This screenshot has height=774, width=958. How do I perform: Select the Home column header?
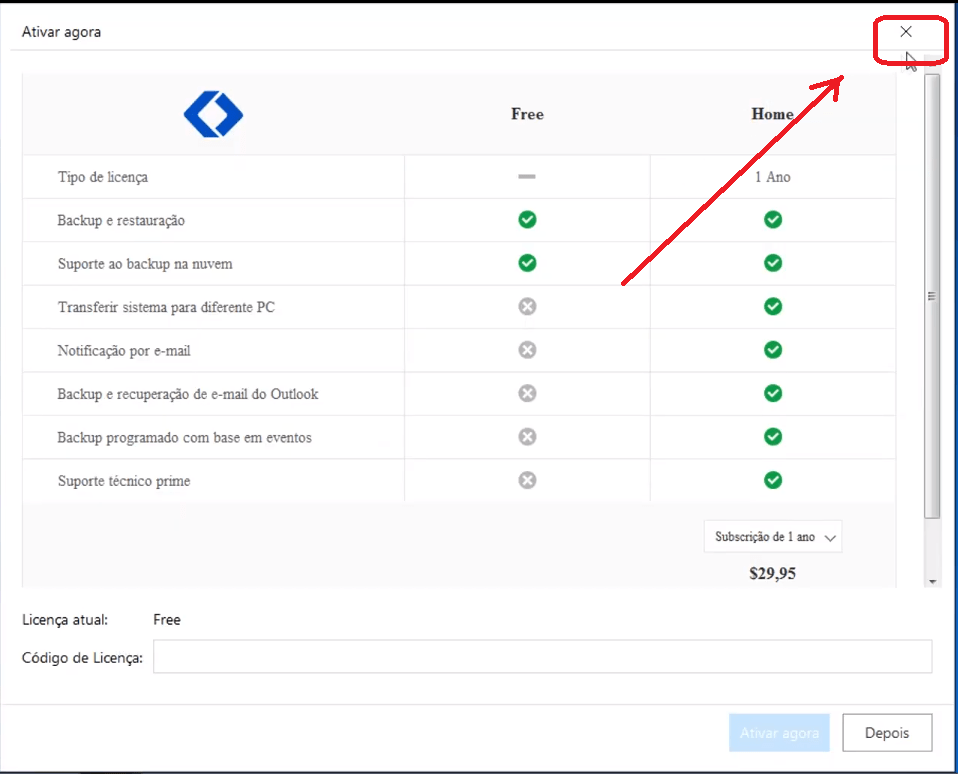[772, 114]
